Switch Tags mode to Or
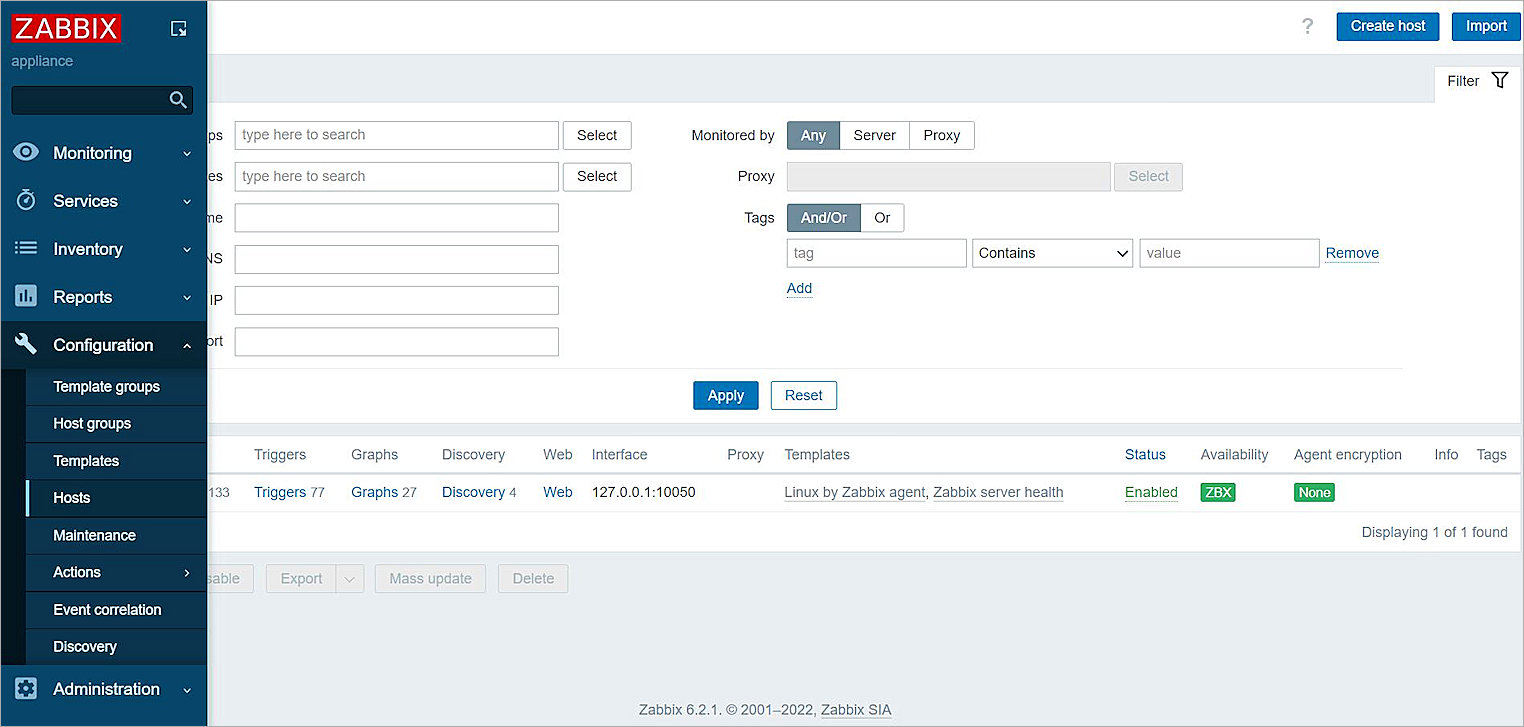This screenshot has height=727, width=1524. click(x=882, y=217)
